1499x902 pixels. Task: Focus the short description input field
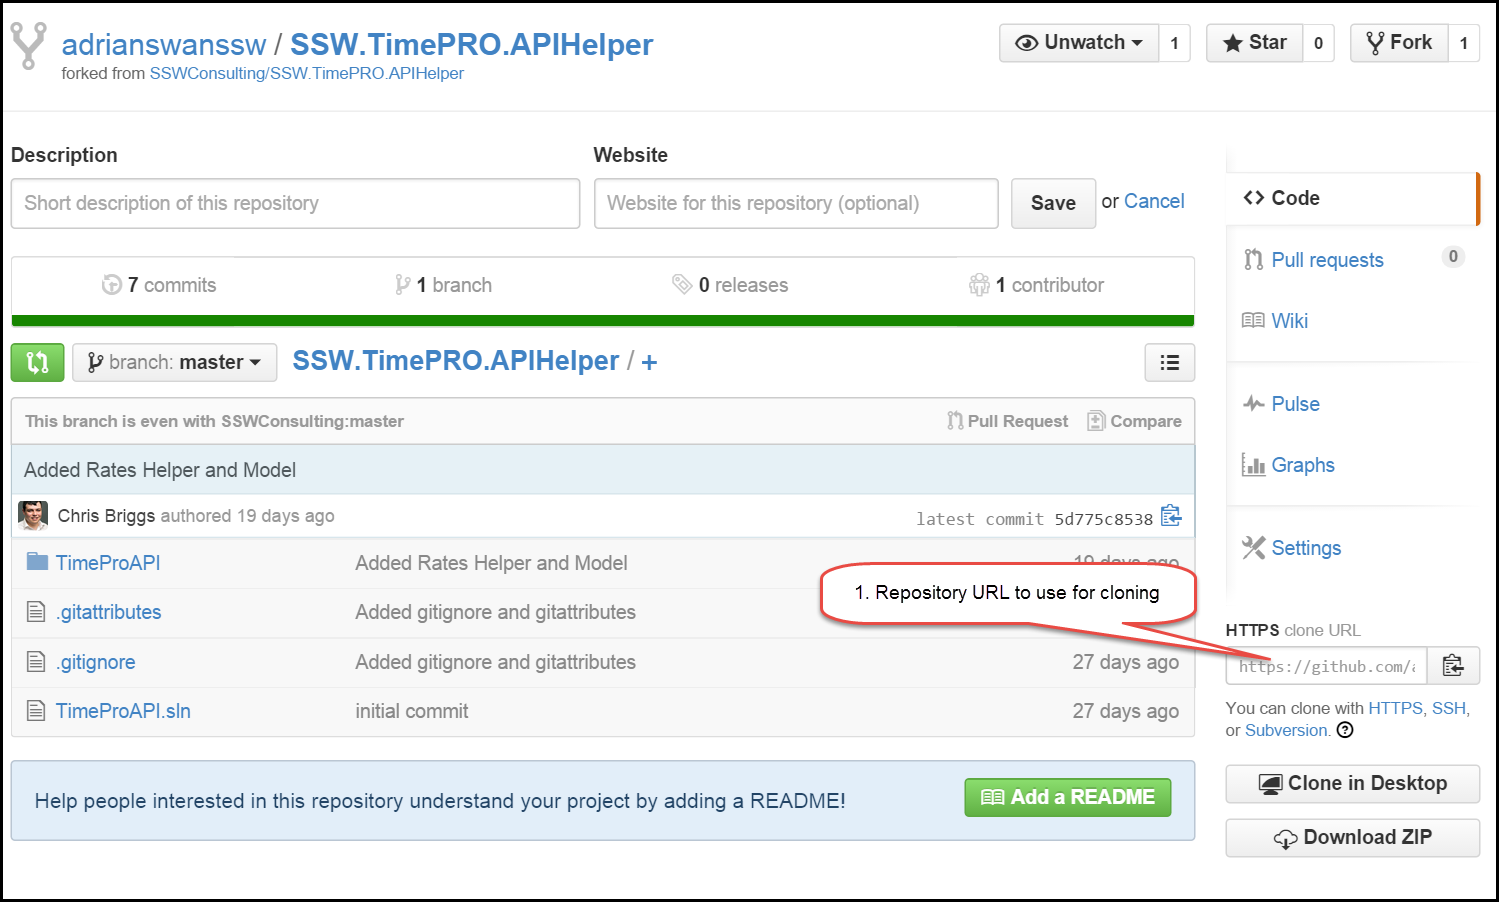(295, 203)
